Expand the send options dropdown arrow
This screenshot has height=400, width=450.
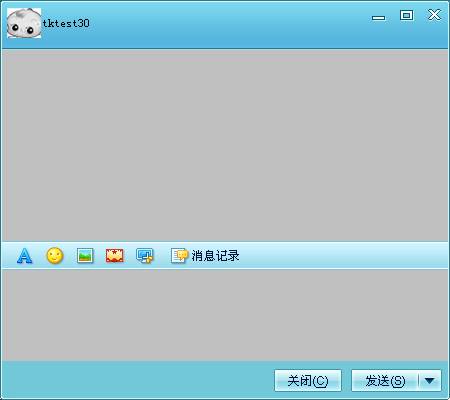430,380
